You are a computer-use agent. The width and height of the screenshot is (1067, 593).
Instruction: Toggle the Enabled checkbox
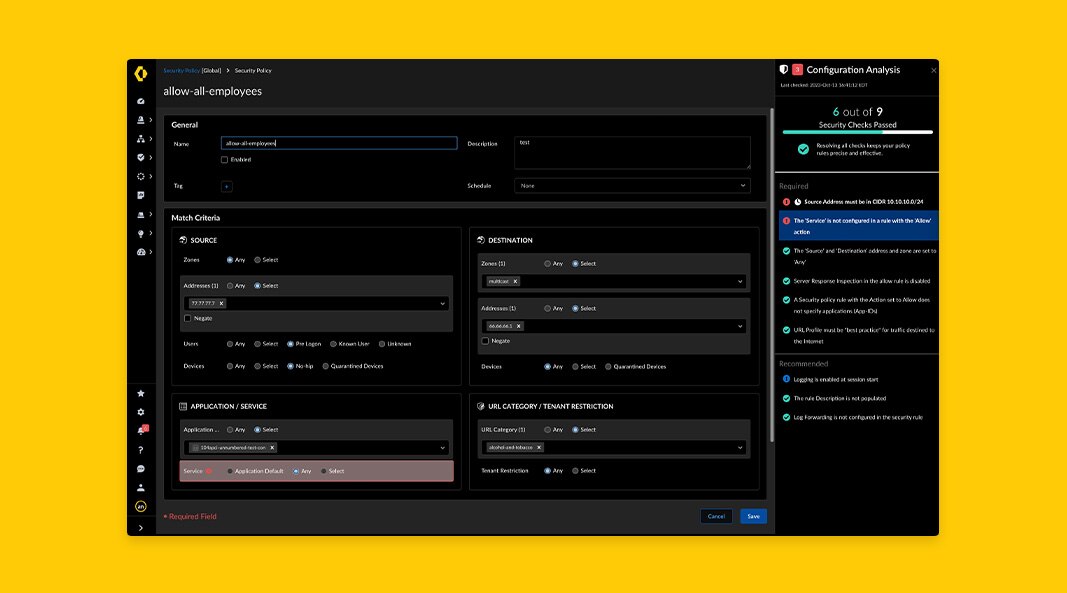click(x=225, y=160)
